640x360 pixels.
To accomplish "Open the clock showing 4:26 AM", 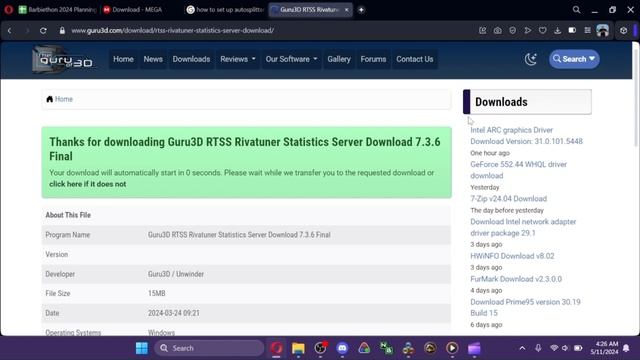I will 604,348.
